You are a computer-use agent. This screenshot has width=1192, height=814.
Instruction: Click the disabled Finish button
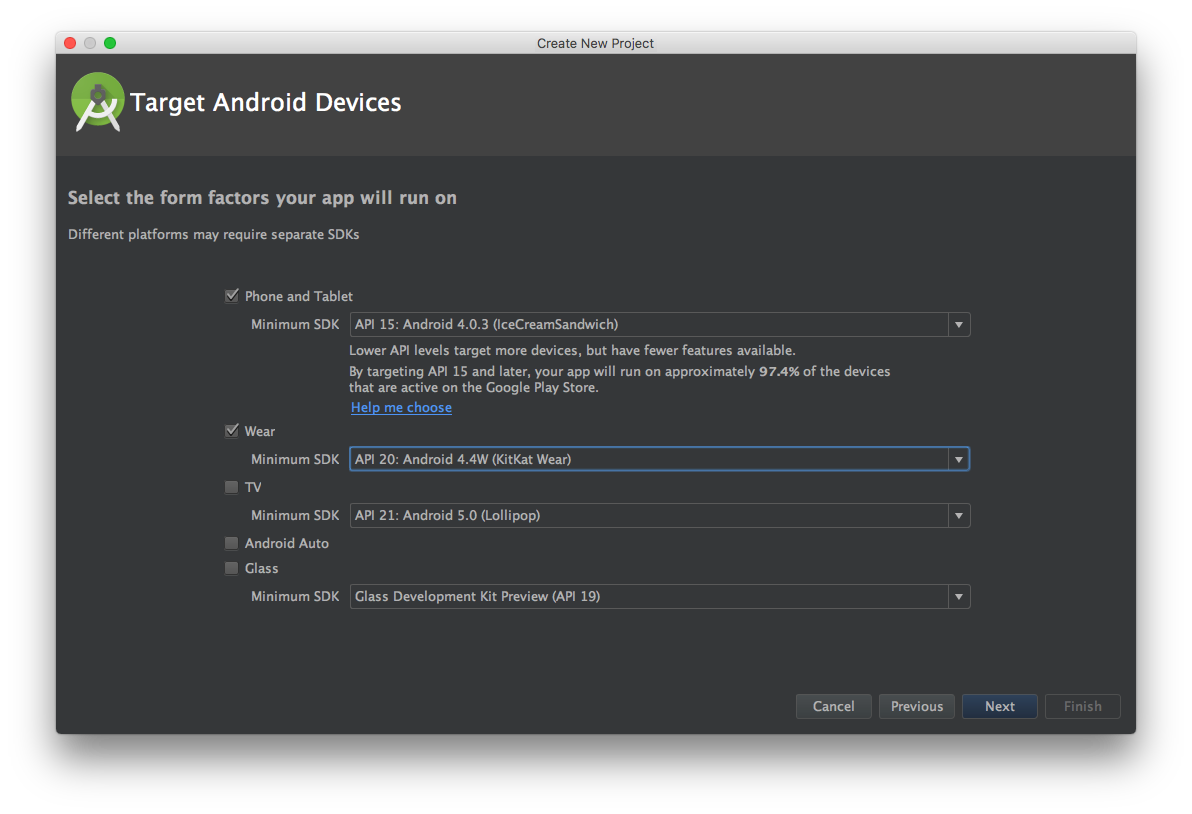click(x=1083, y=706)
